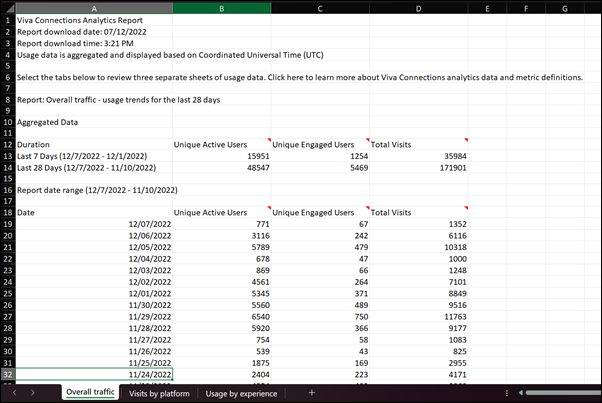Click the 'Date' header cell in row 18
The width and height of the screenshot is (602, 403).
click(94, 213)
